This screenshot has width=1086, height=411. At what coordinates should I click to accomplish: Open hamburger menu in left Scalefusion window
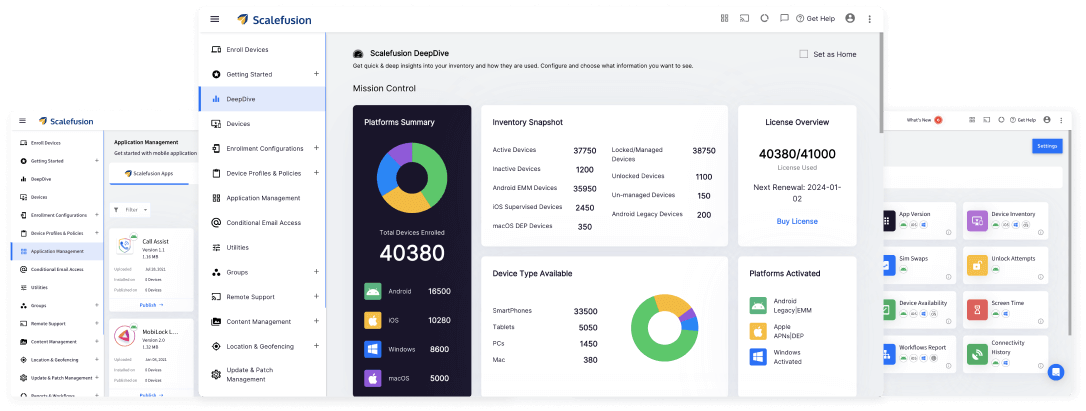(x=22, y=121)
